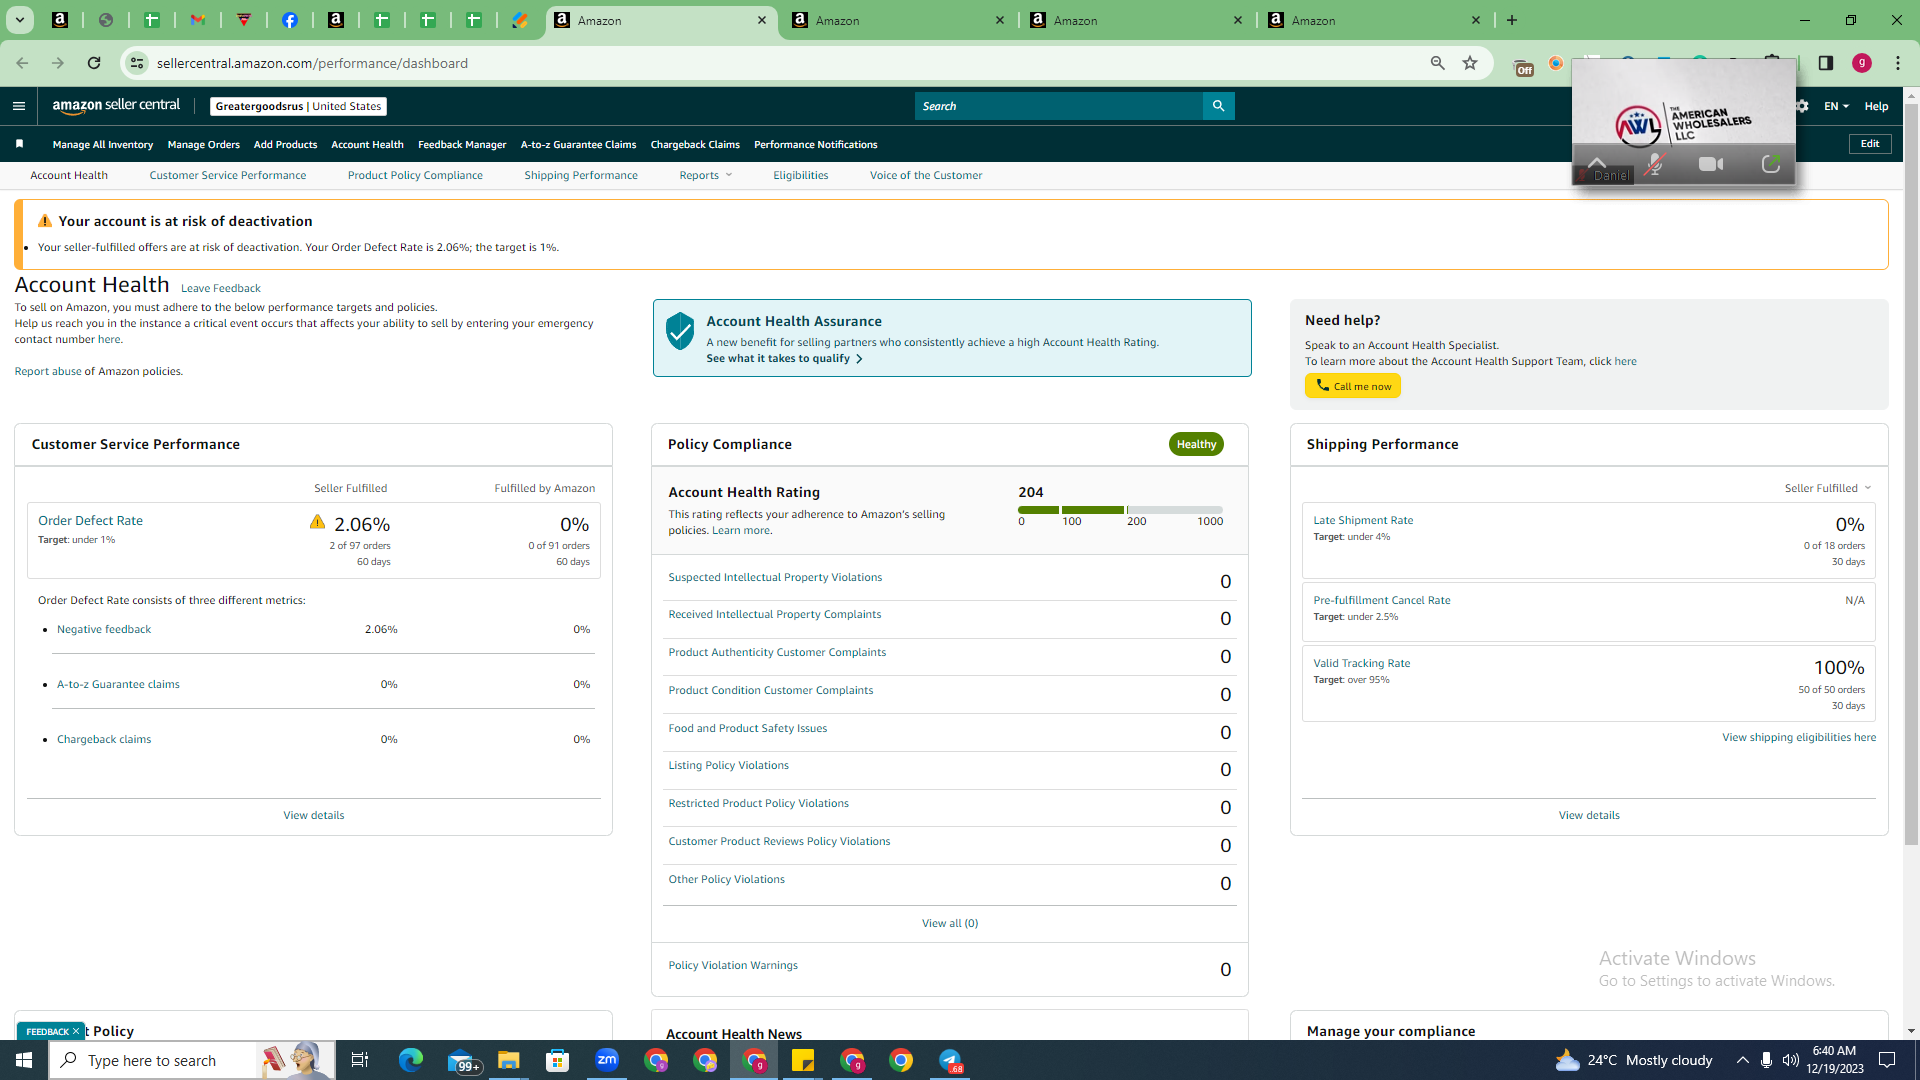Open the EN language dropdown

(1836, 106)
